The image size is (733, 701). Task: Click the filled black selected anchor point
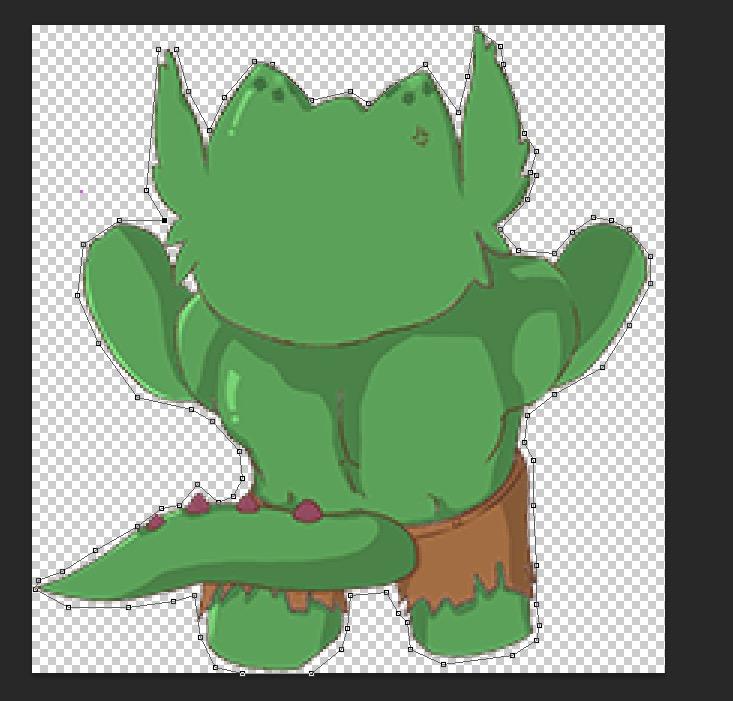click(165, 221)
